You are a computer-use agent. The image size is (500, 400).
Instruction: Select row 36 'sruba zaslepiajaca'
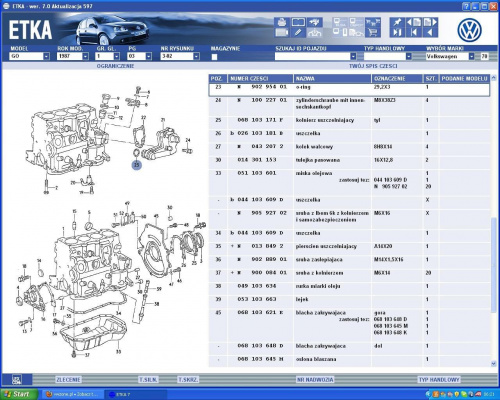pos(349,259)
